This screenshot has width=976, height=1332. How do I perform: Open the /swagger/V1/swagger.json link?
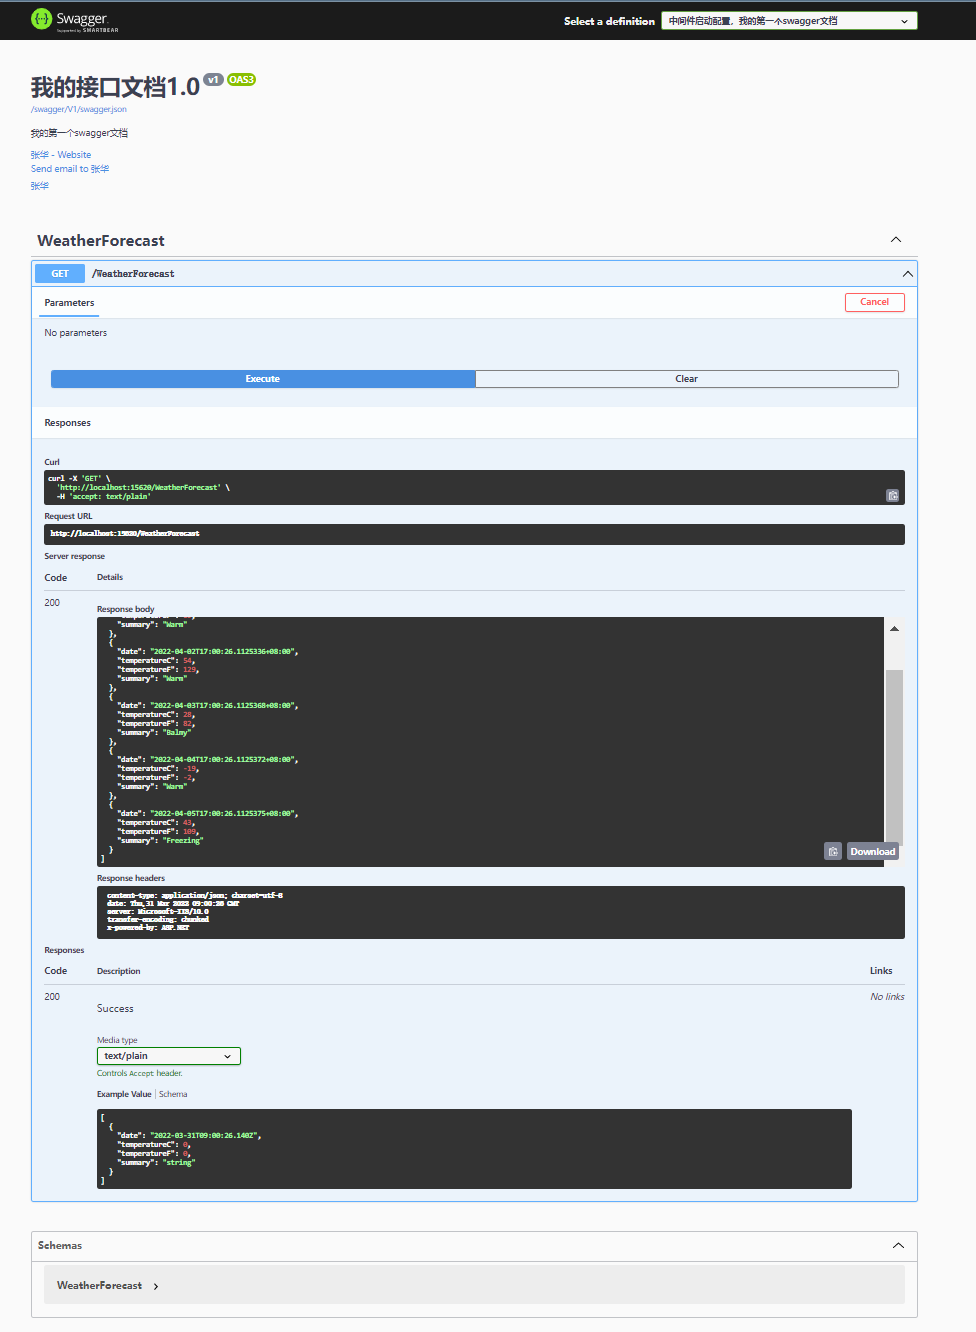pyautogui.click(x=79, y=109)
